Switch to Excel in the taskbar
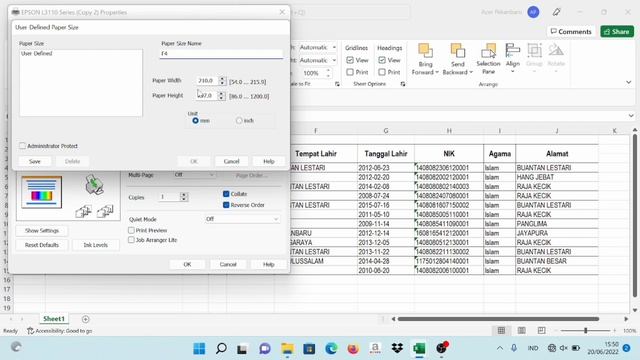 pyautogui.click(x=419, y=348)
